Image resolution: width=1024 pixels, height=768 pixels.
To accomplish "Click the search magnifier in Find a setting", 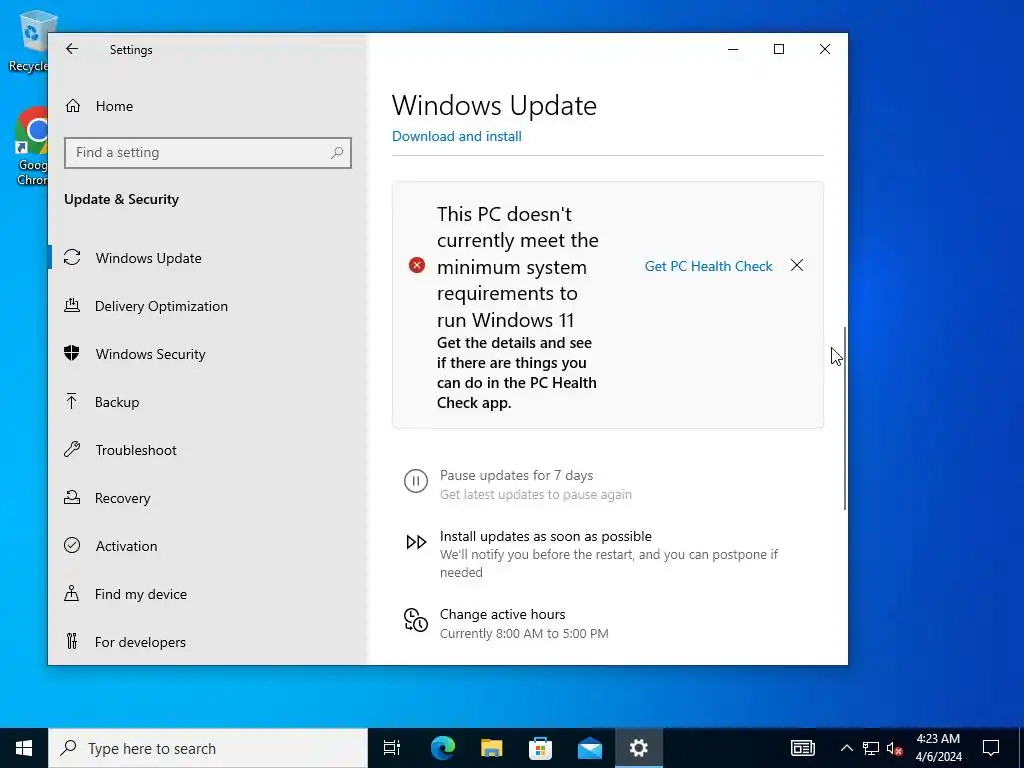I will [337, 153].
